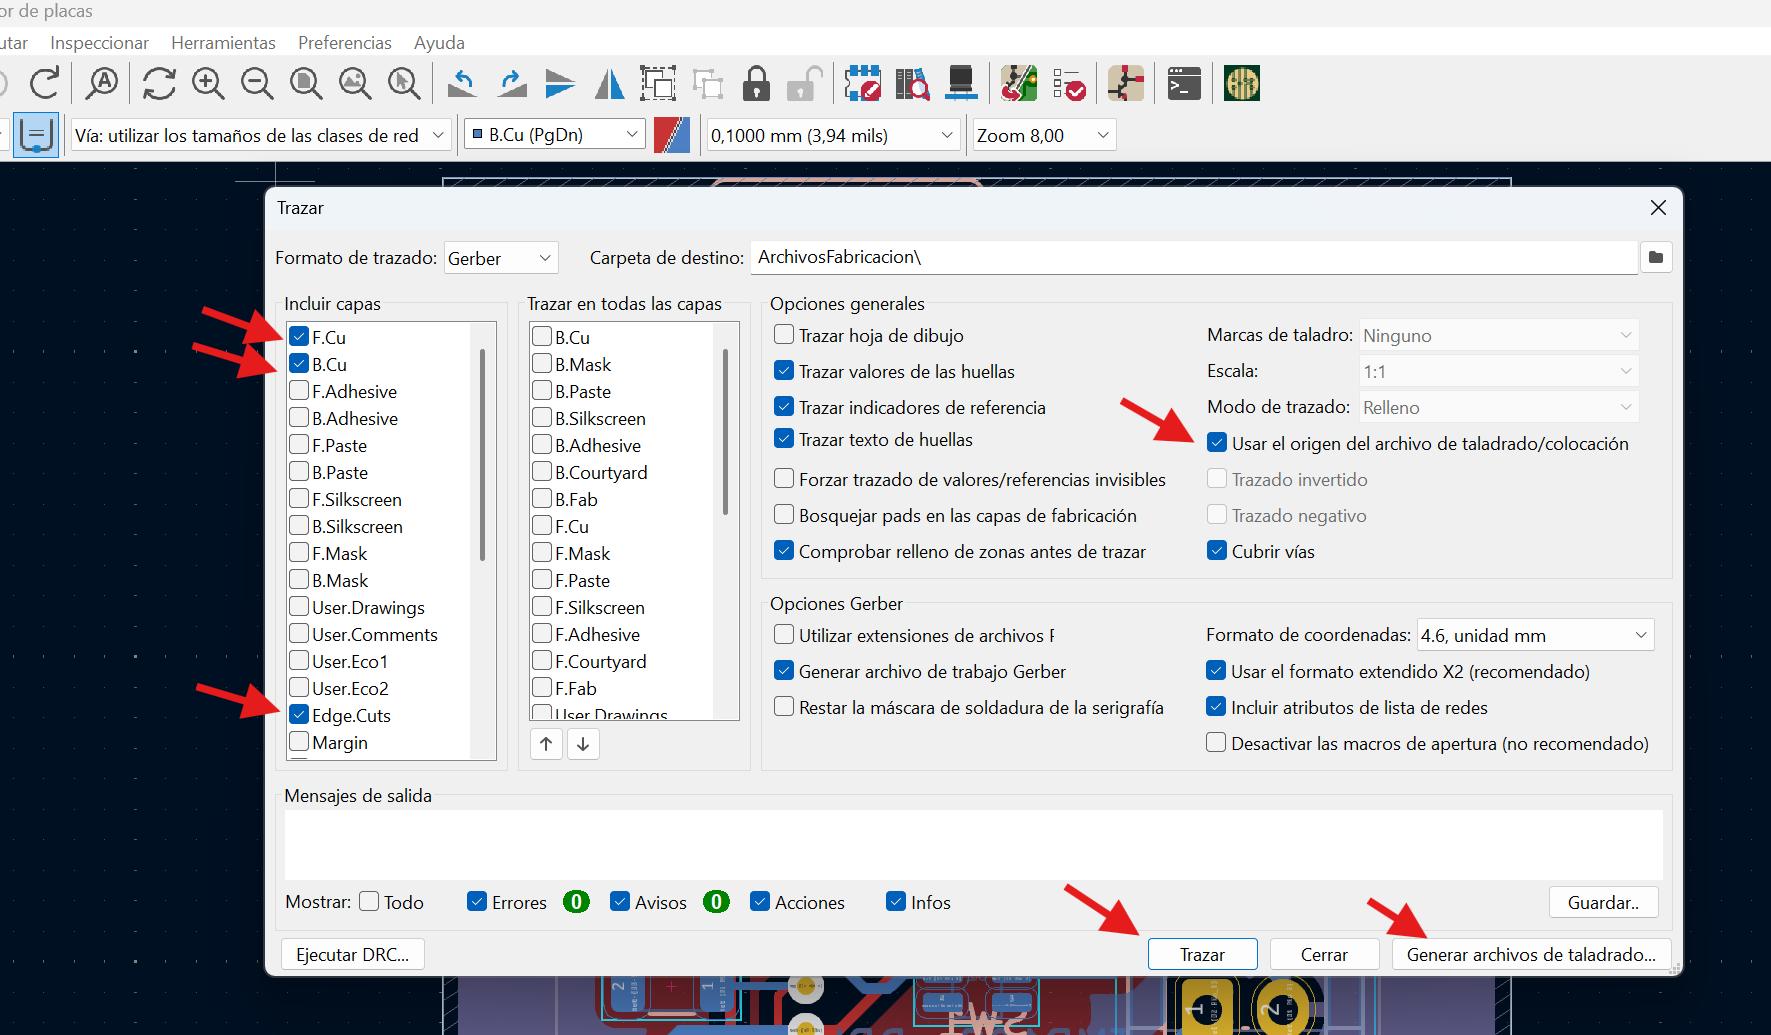Open the Formato de trazado Gerber dropdown
The width and height of the screenshot is (1771, 1035).
click(500, 258)
